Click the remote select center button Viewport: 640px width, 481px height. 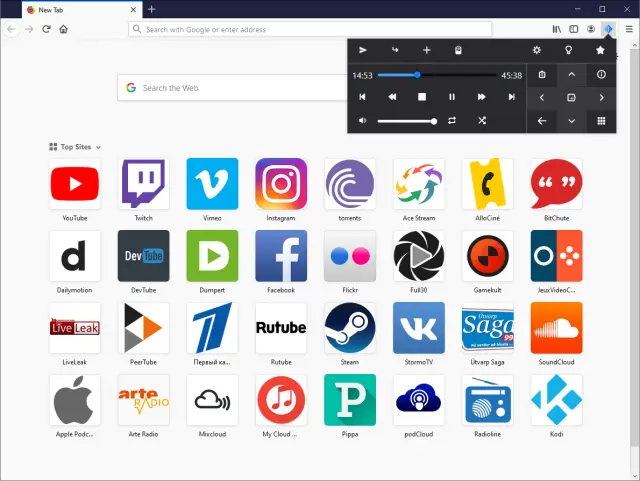[x=571, y=98]
